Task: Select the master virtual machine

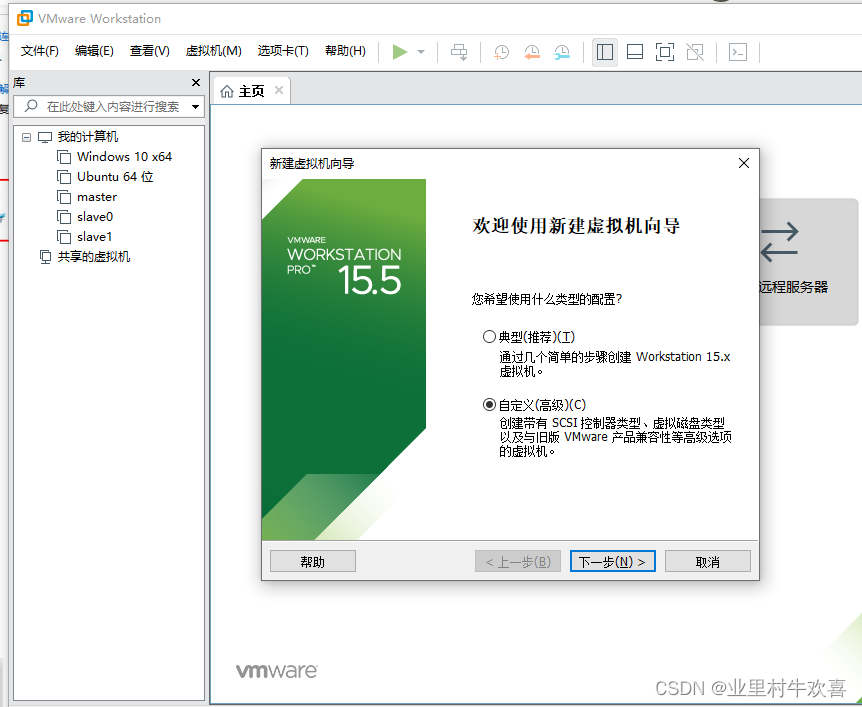Action: coord(97,197)
